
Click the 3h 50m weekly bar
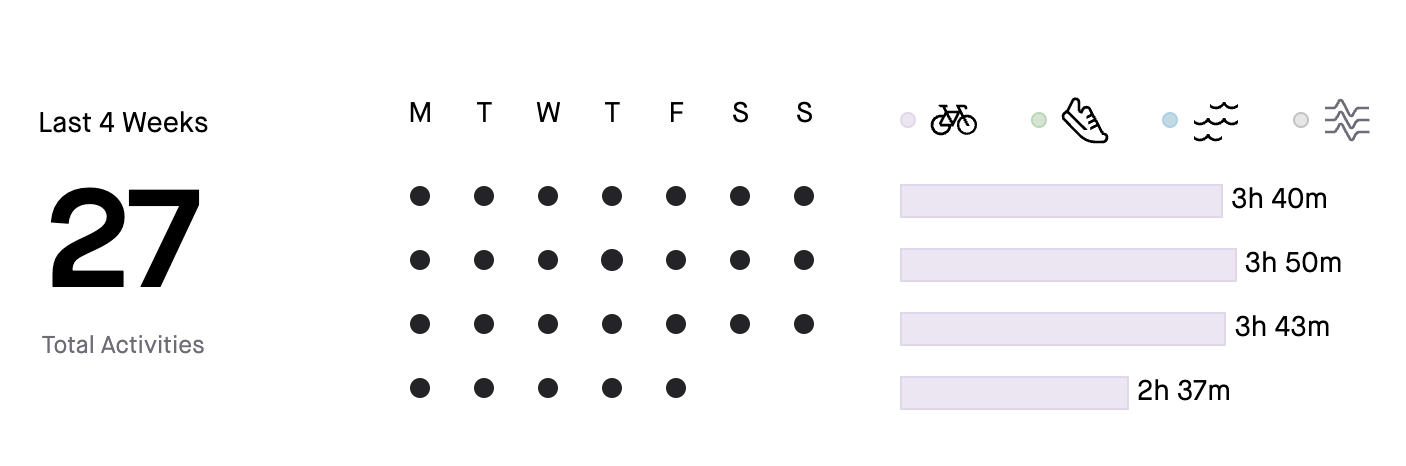click(x=1068, y=264)
